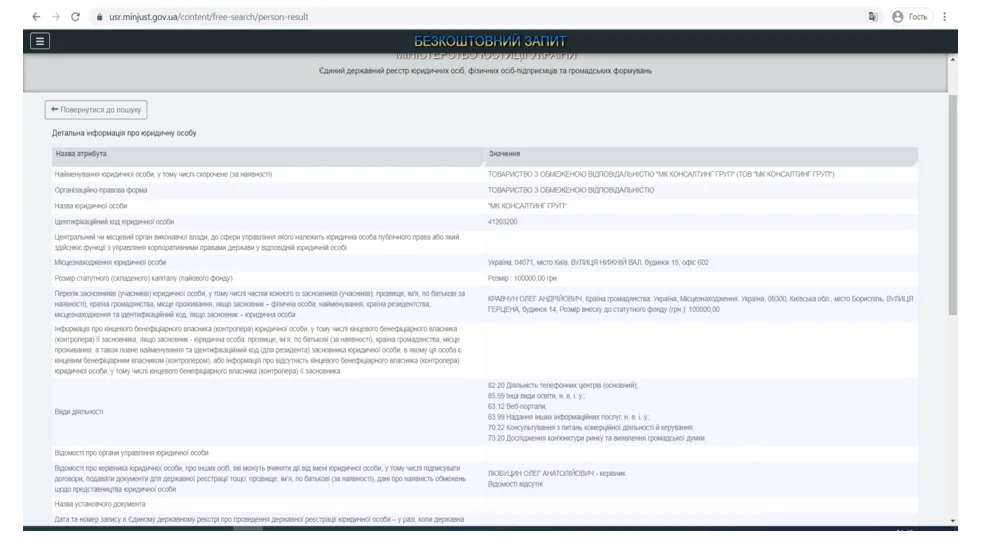The height and width of the screenshot is (537, 1003).
Task: Open the Chrome three-dot menu
Action: pos(944,17)
